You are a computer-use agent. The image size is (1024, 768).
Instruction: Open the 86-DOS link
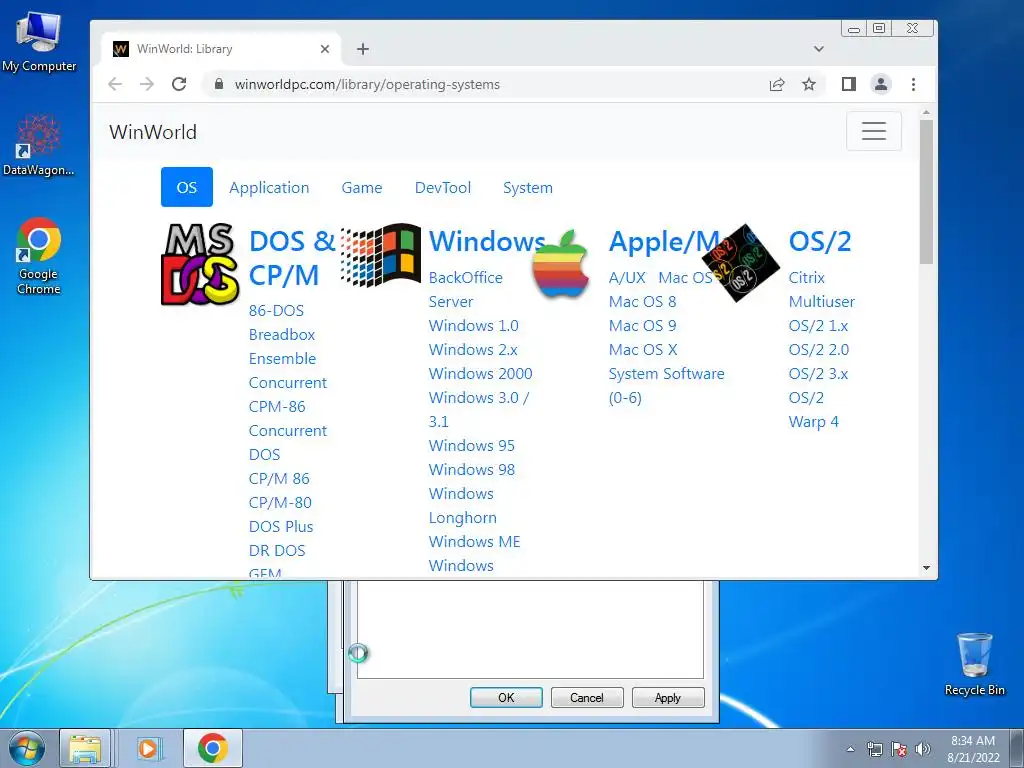pyautogui.click(x=276, y=311)
